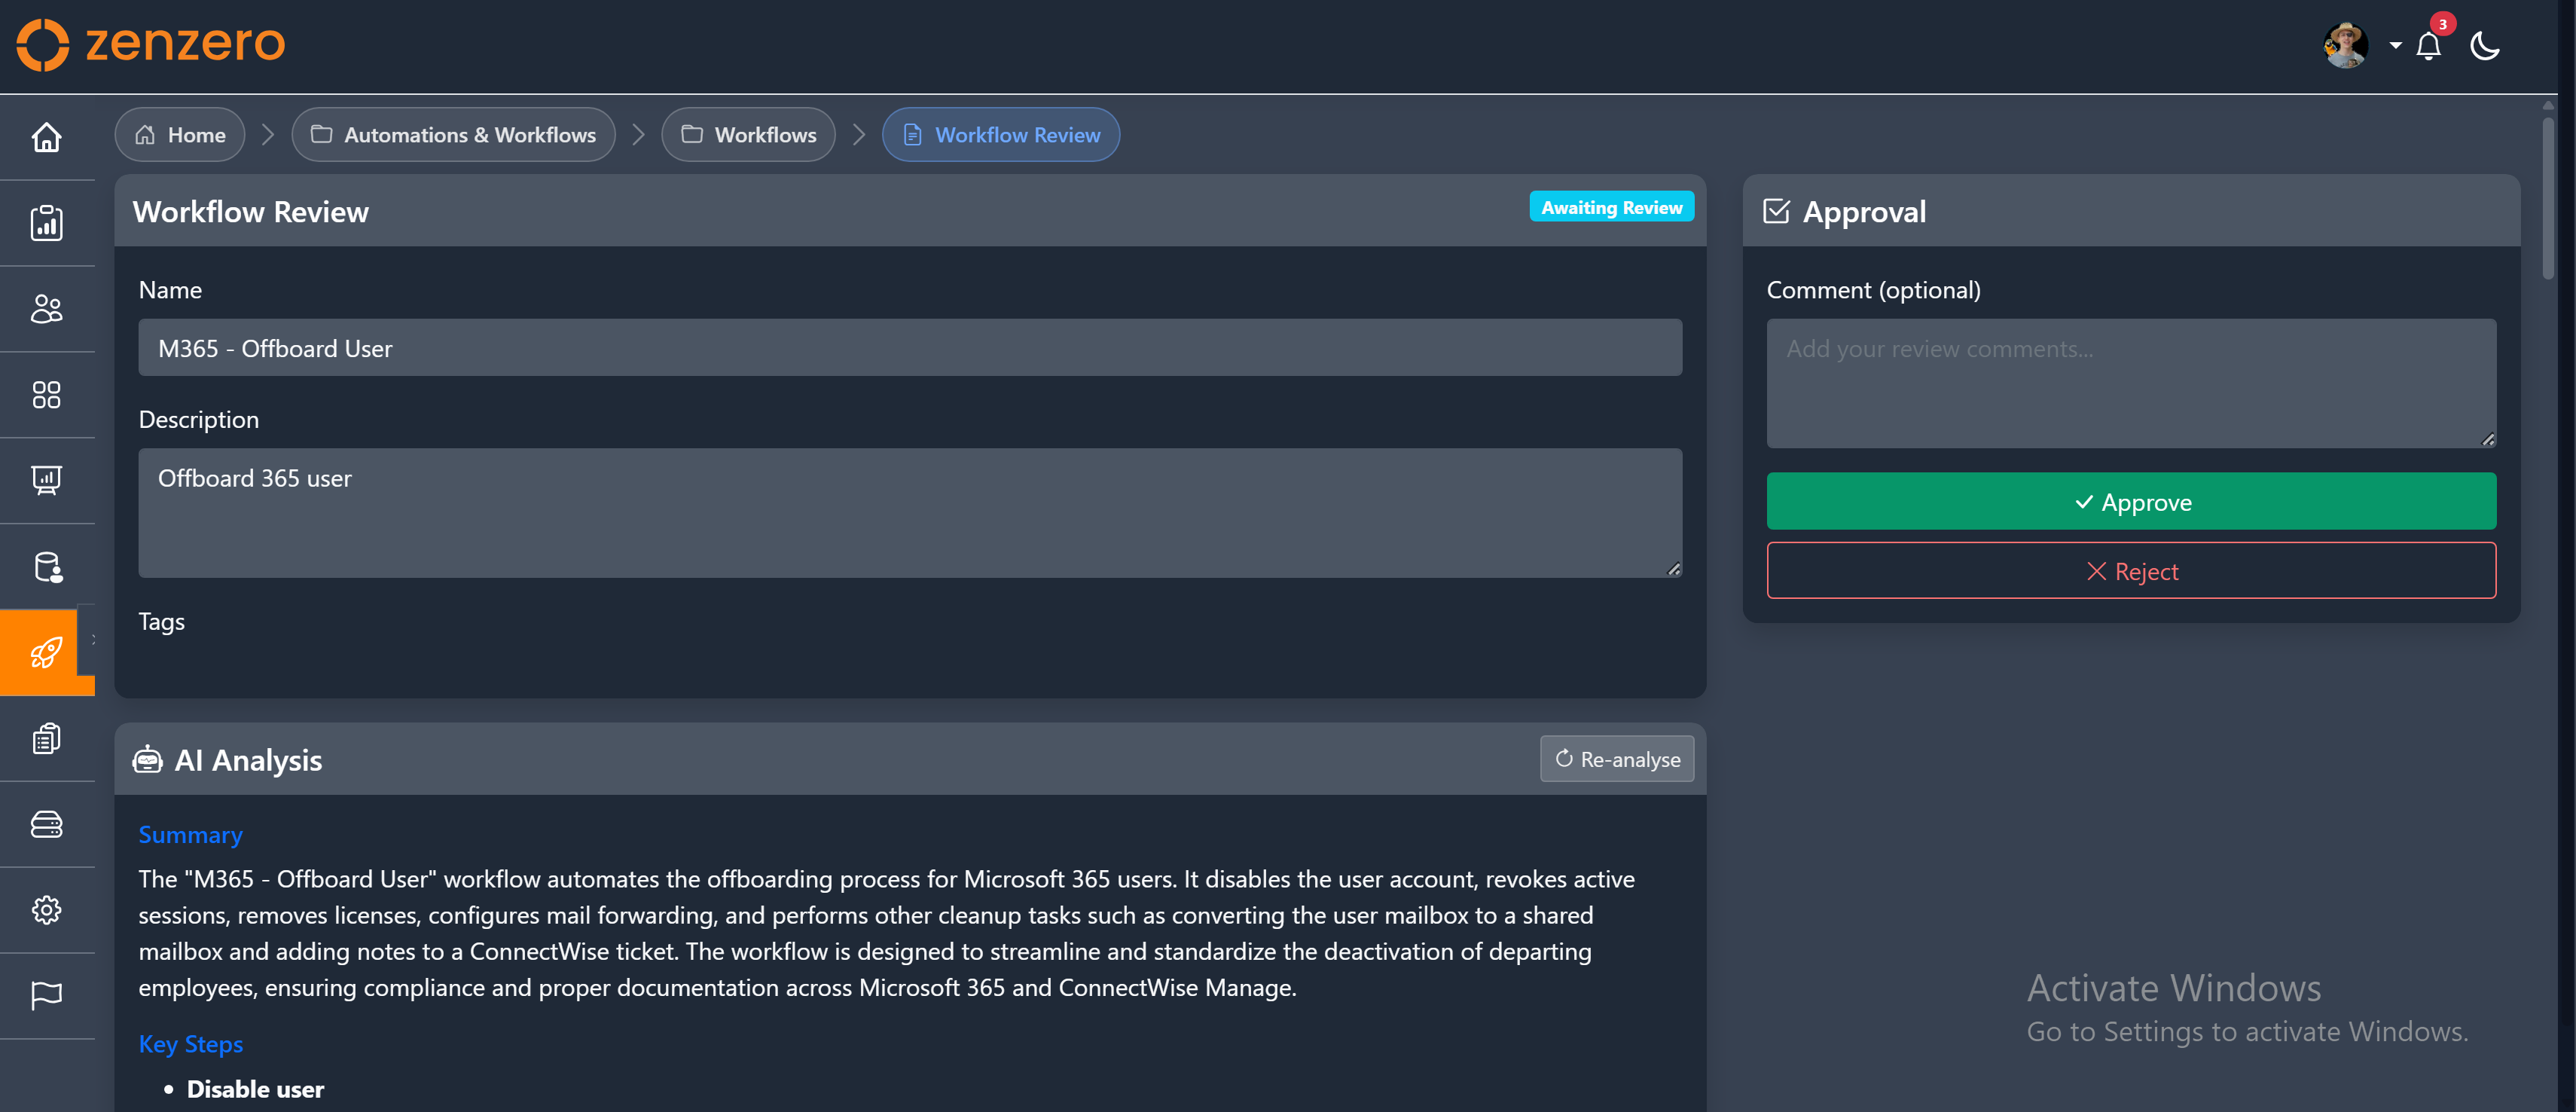The image size is (2576, 1112).
Task: Approve the workflow
Action: [x=2131, y=501]
